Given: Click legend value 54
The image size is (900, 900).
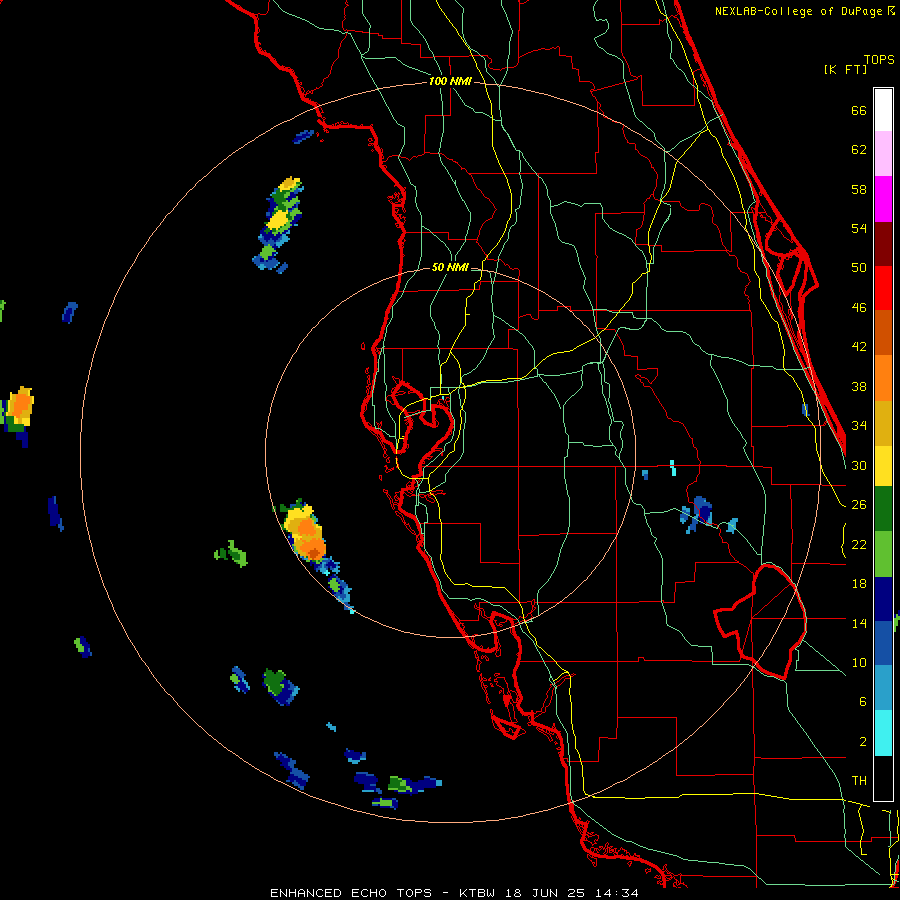Looking at the screenshot, I should tap(859, 228).
